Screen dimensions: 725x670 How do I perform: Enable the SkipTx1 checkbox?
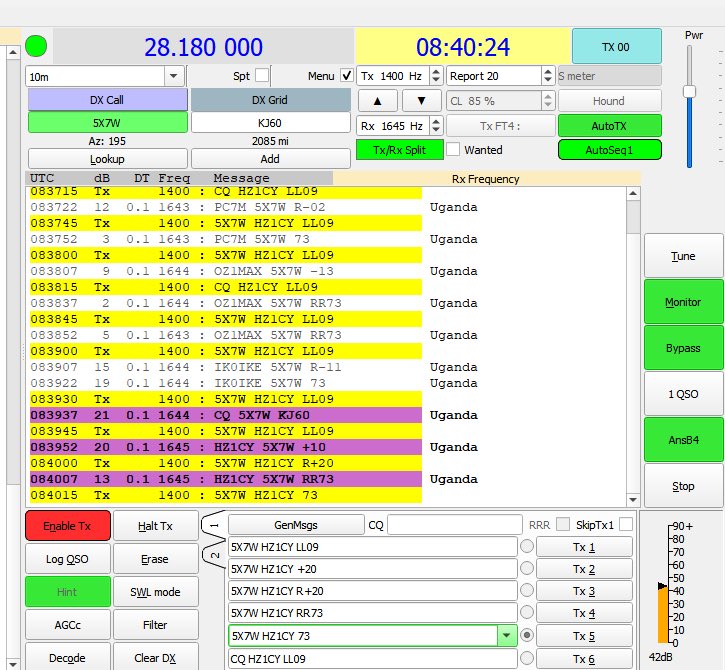[626, 524]
